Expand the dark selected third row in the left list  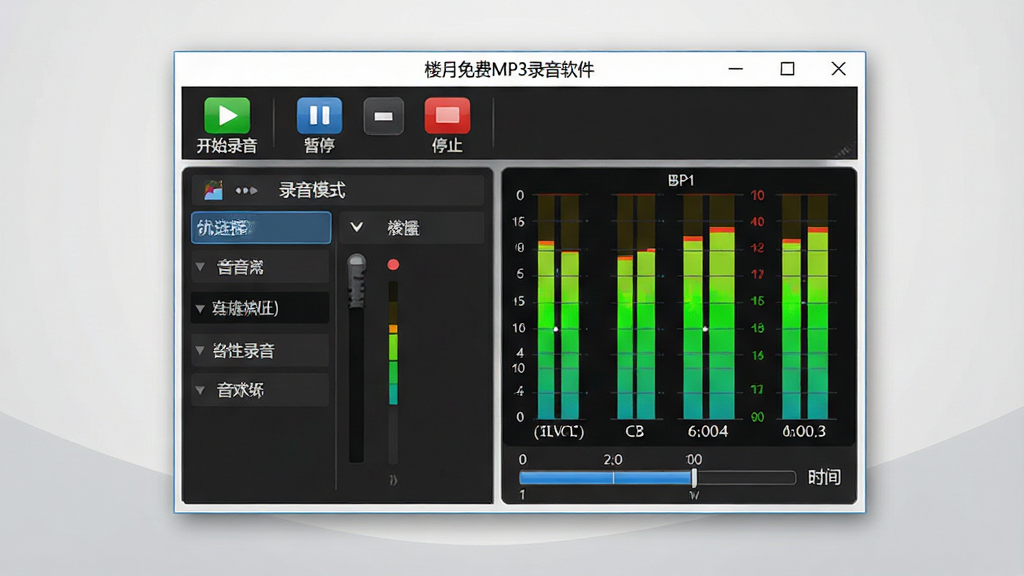(200, 308)
